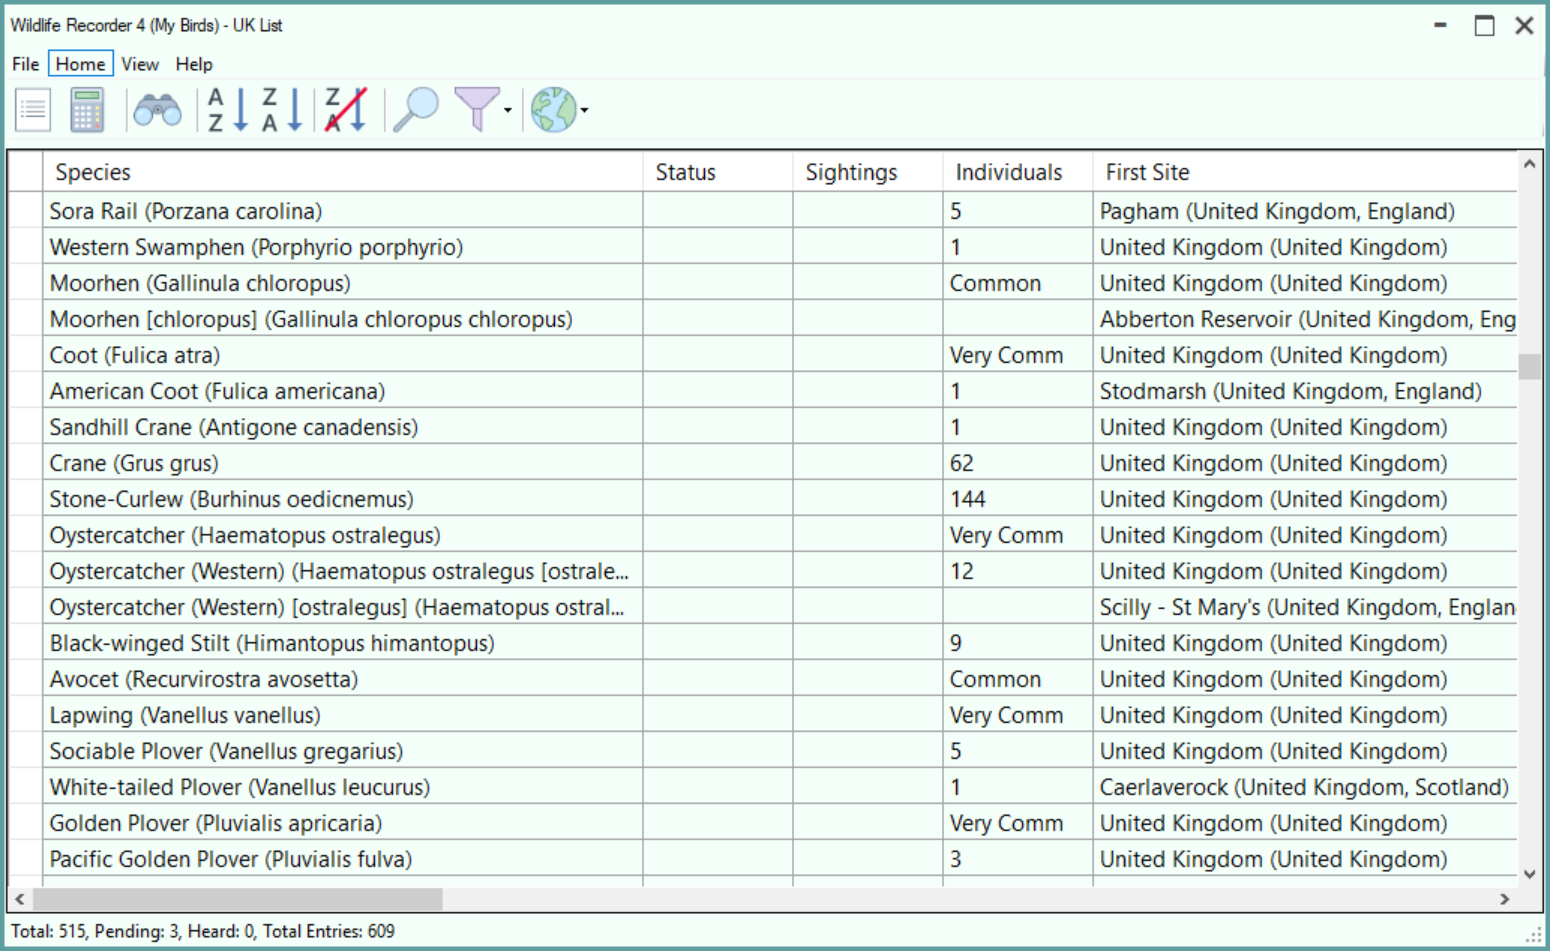
Task: Open the calculator icon in toolbar
Action: pyautogui.click(x=87, y=110)
